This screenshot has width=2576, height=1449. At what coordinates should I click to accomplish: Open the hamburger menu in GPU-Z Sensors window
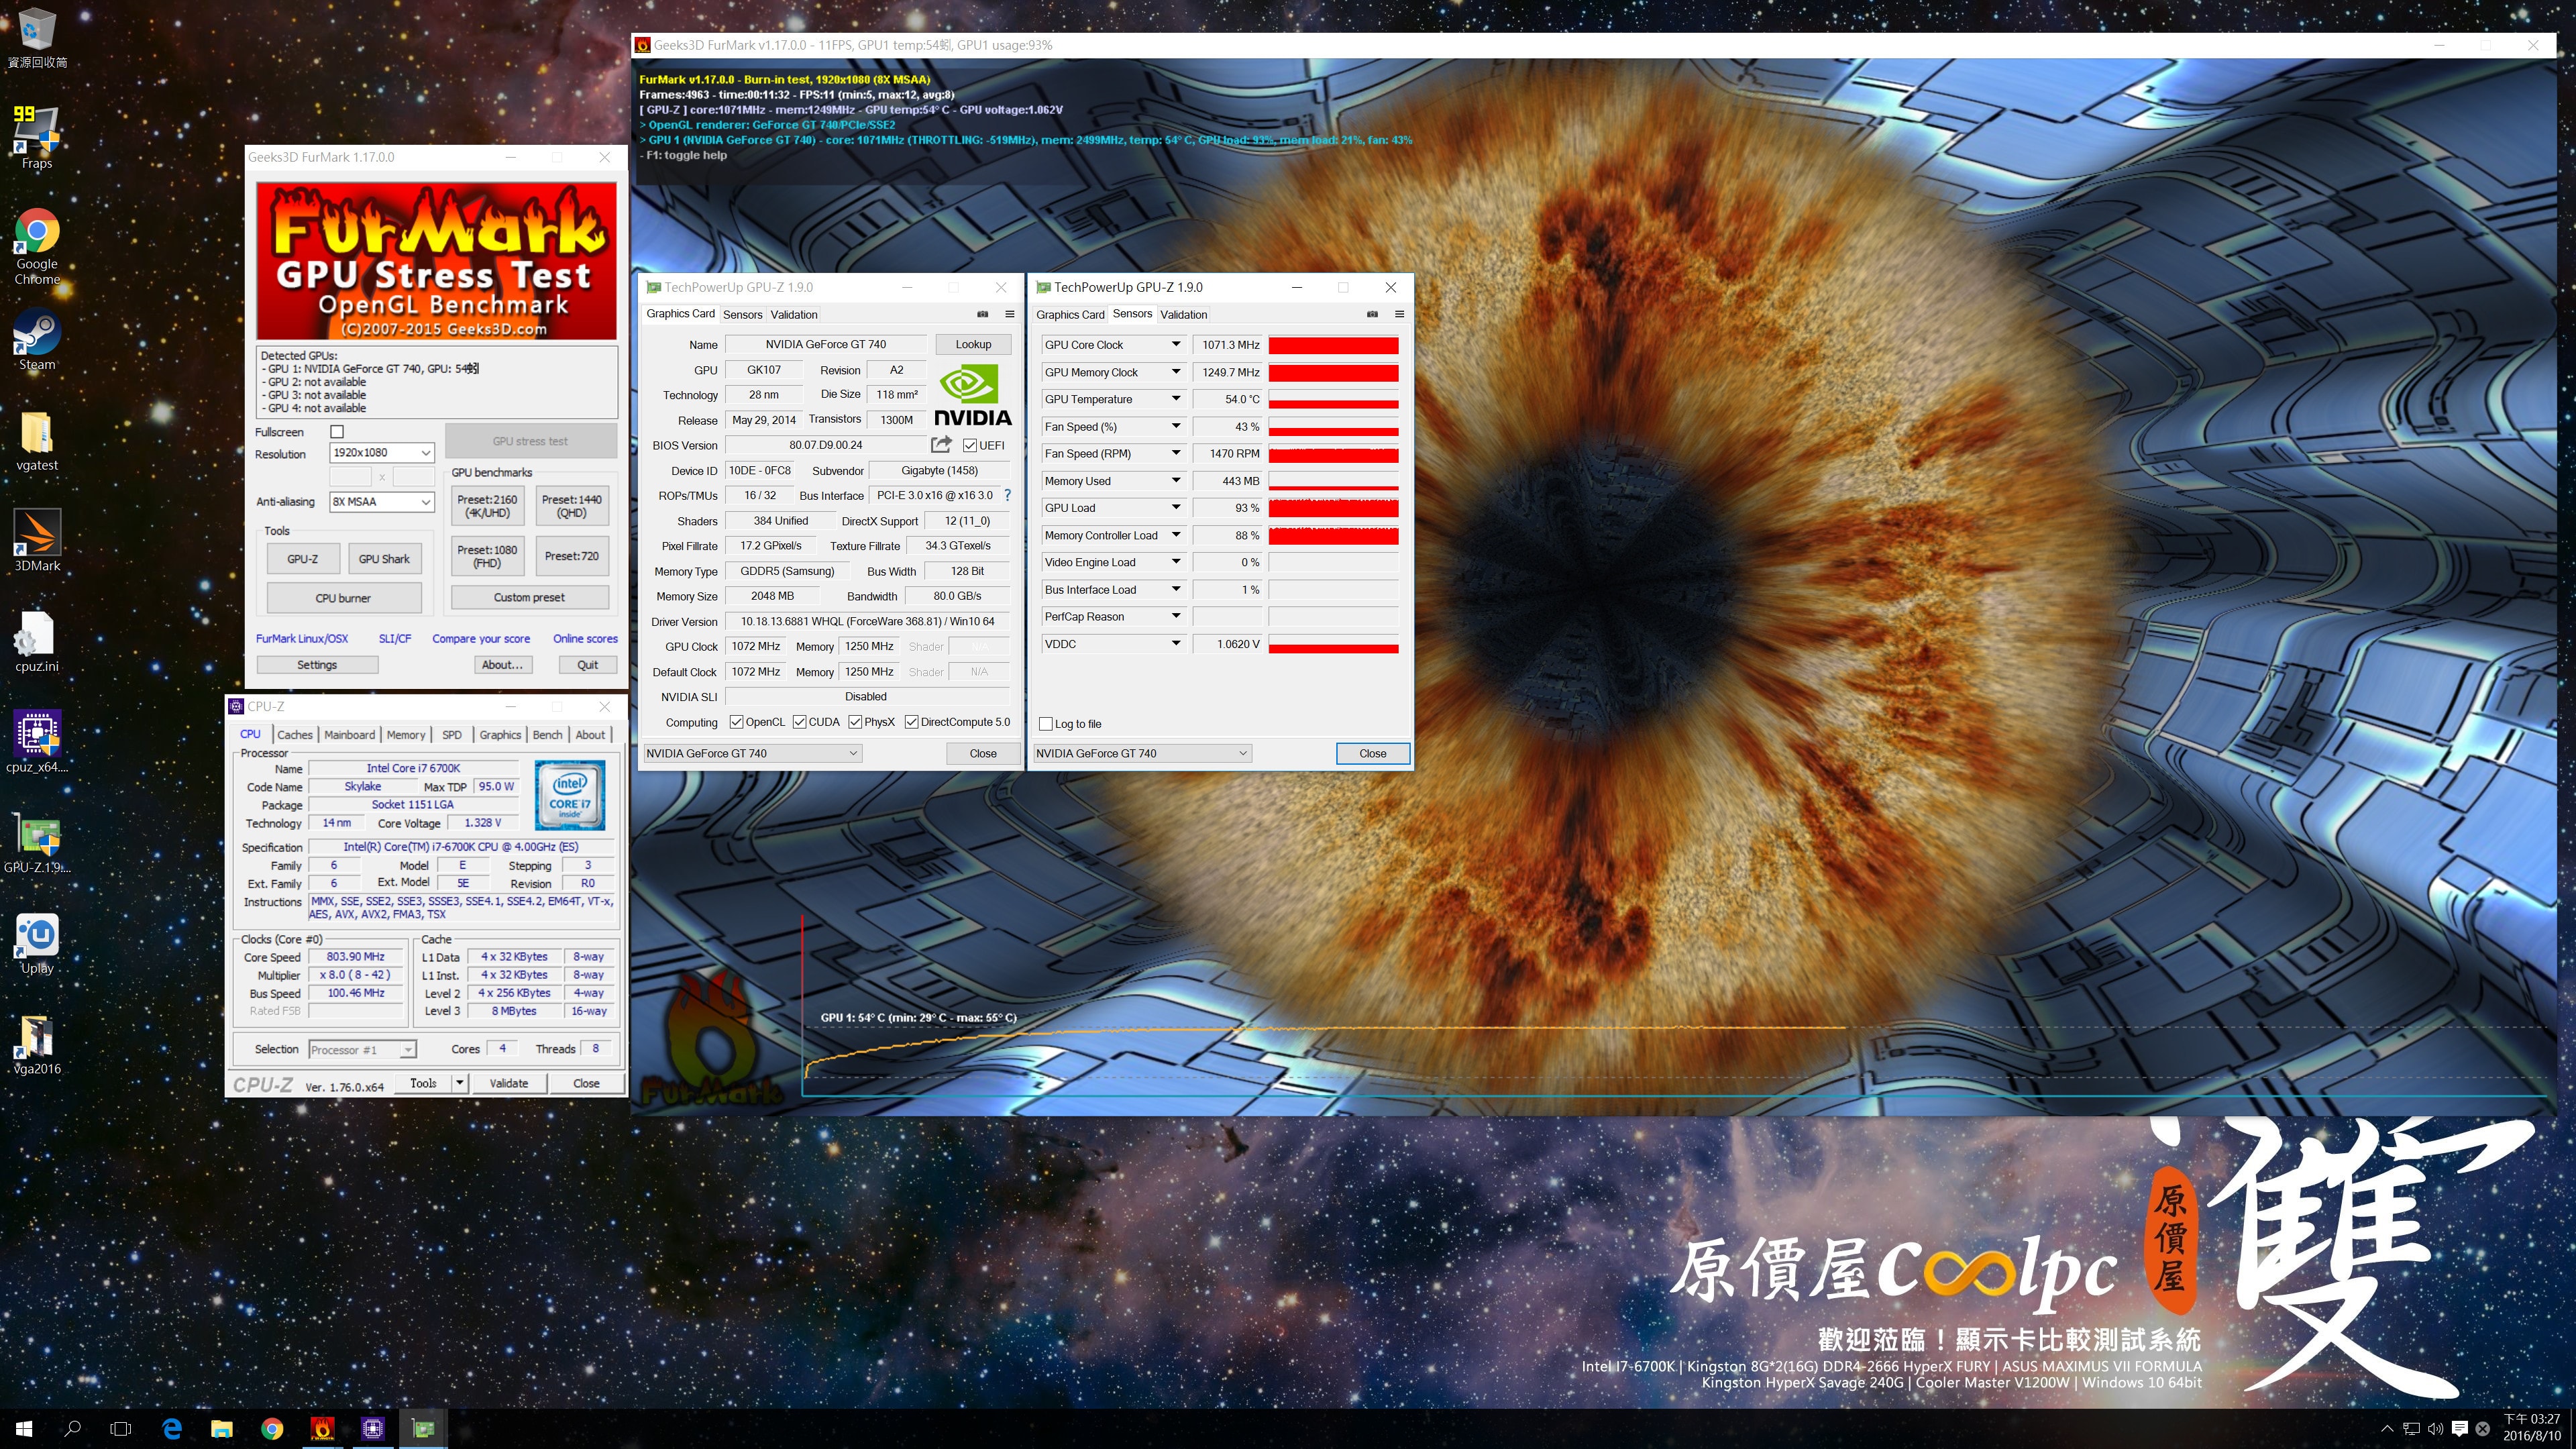[x=1399, y=314]
